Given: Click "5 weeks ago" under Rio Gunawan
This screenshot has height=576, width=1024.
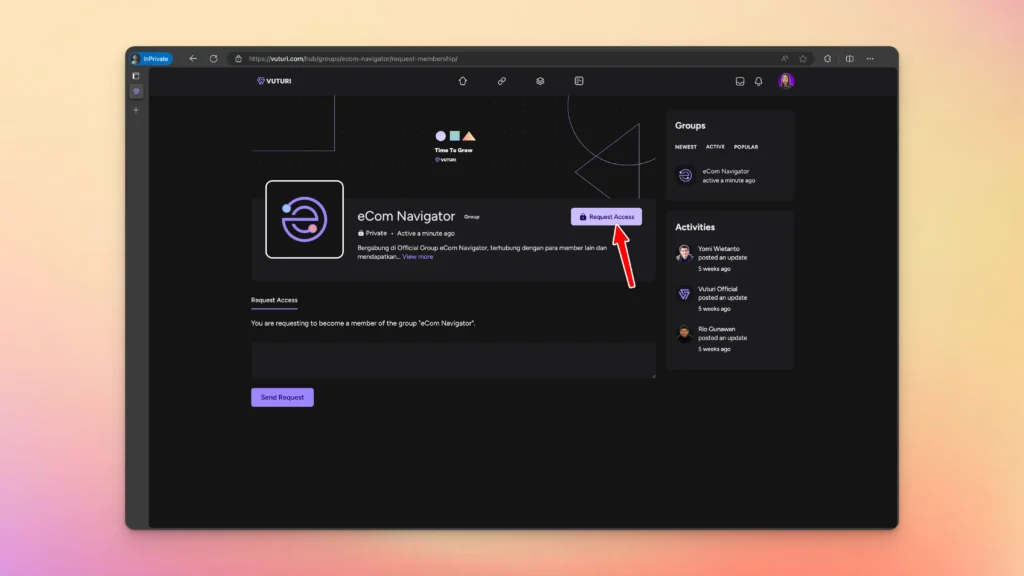Looking at the screenshot, I should tap(714, 349).
